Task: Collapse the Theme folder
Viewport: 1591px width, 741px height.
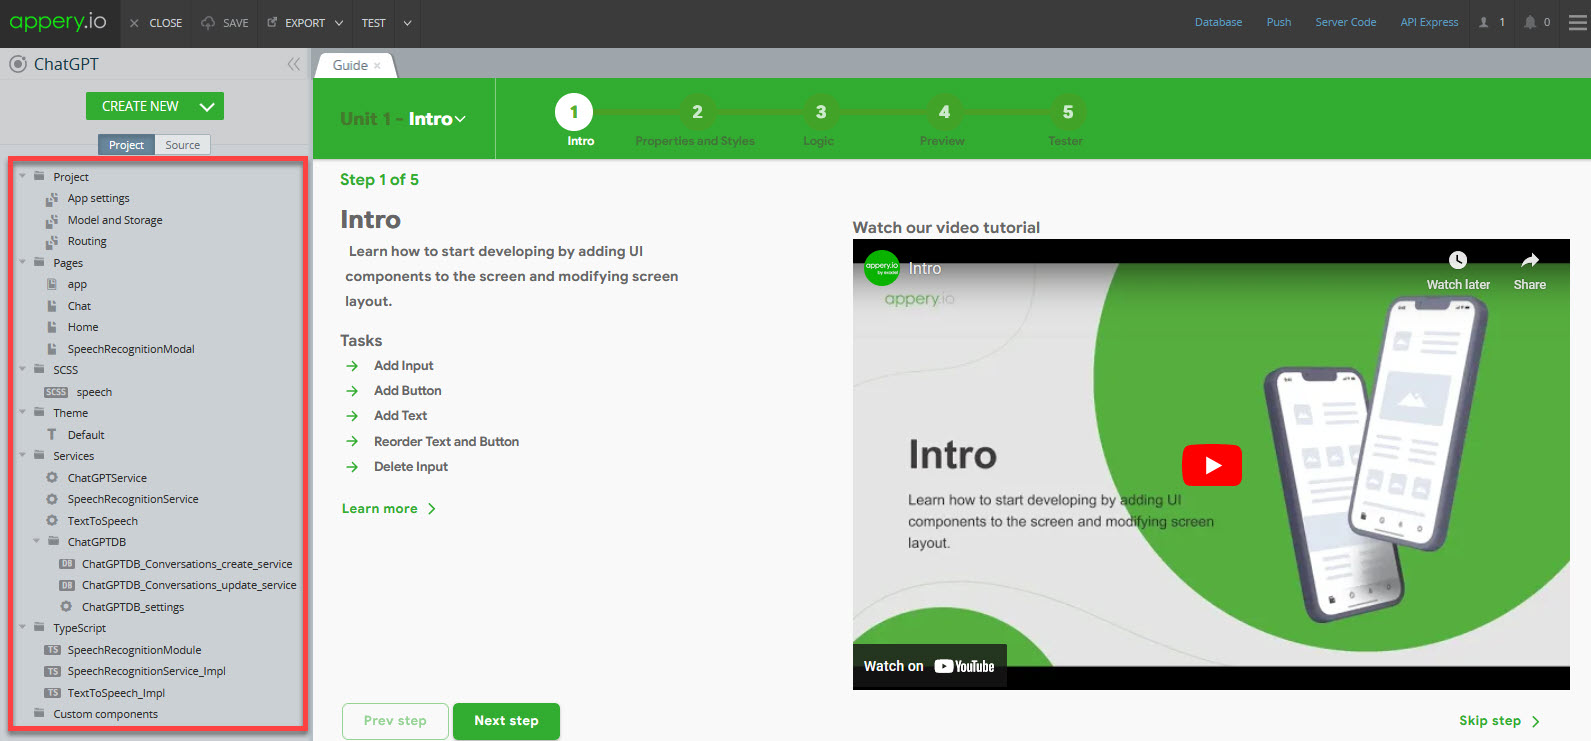Action: click(22, 413)
